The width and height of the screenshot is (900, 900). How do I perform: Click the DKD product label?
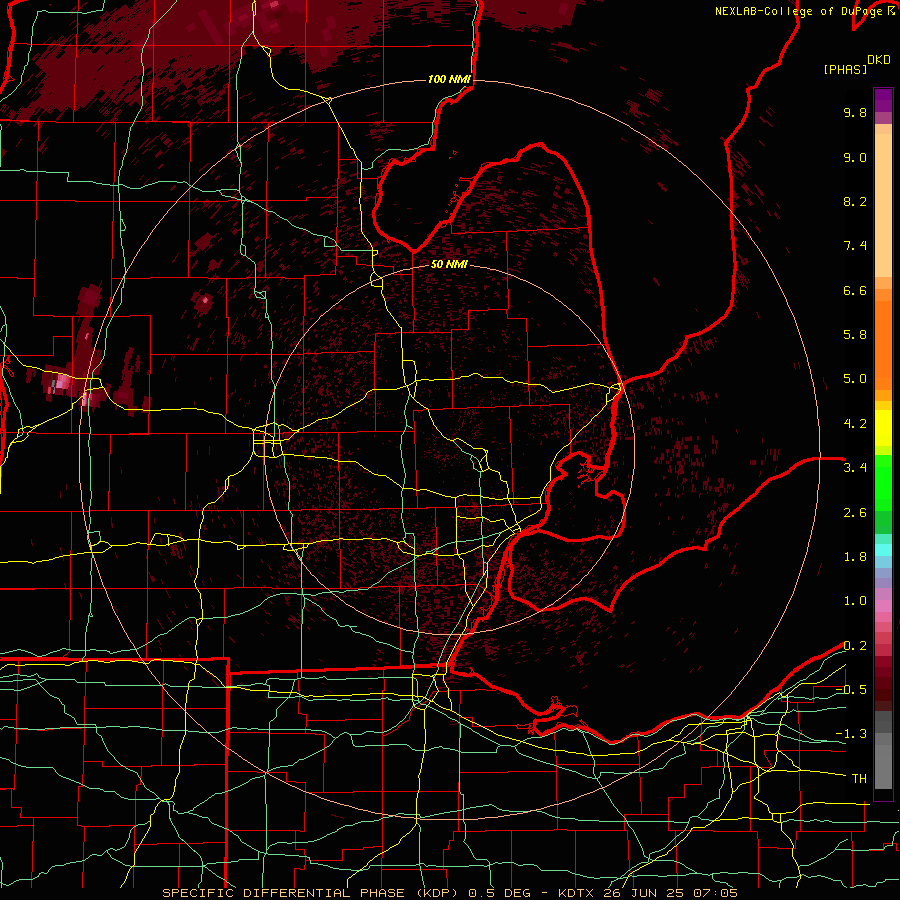tap(879, 60)
